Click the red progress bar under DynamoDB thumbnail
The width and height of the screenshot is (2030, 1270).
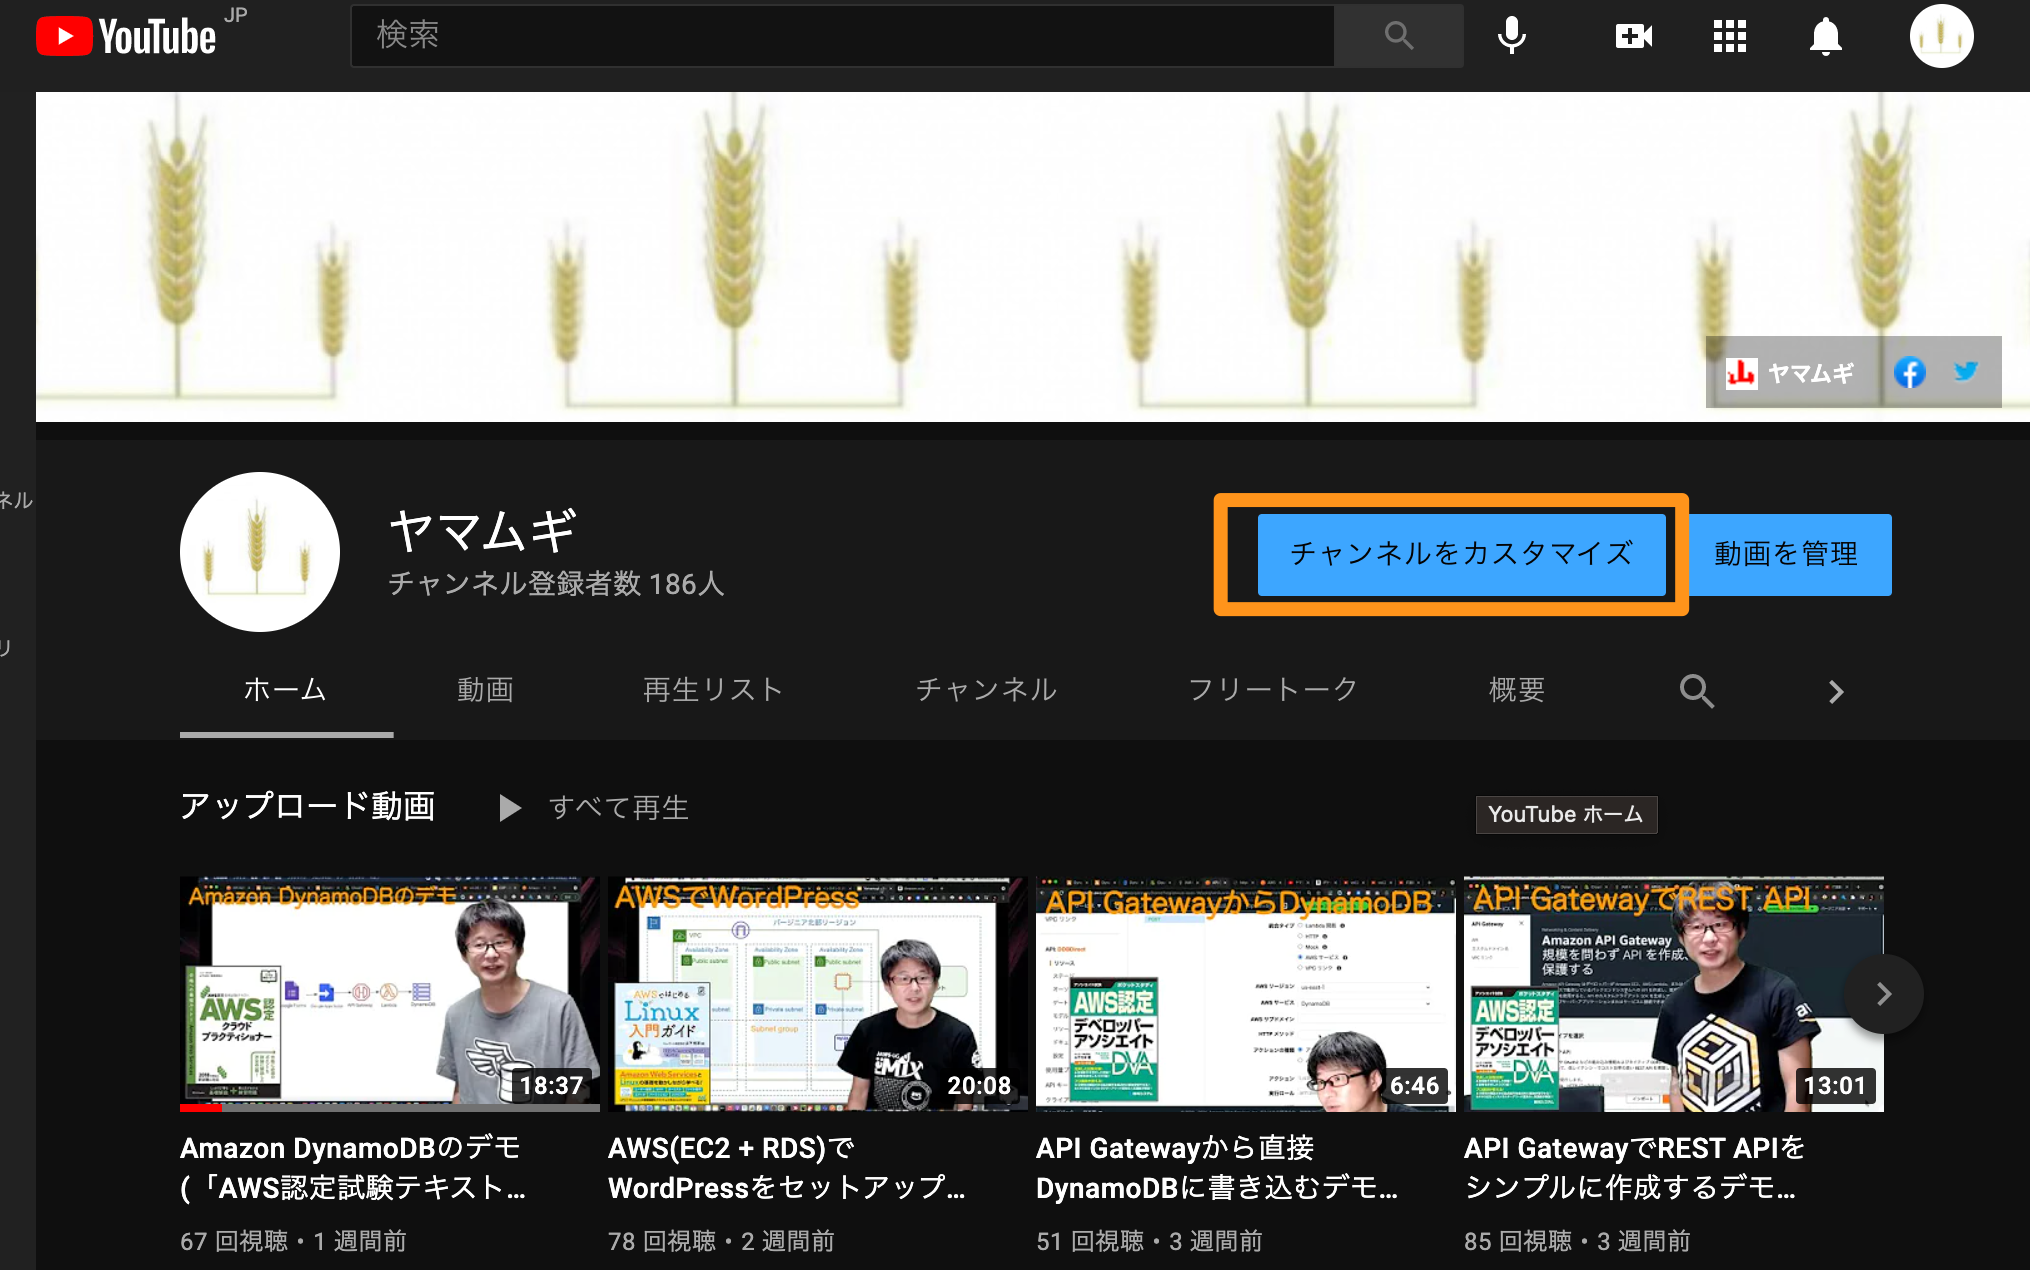[201, 1108]
